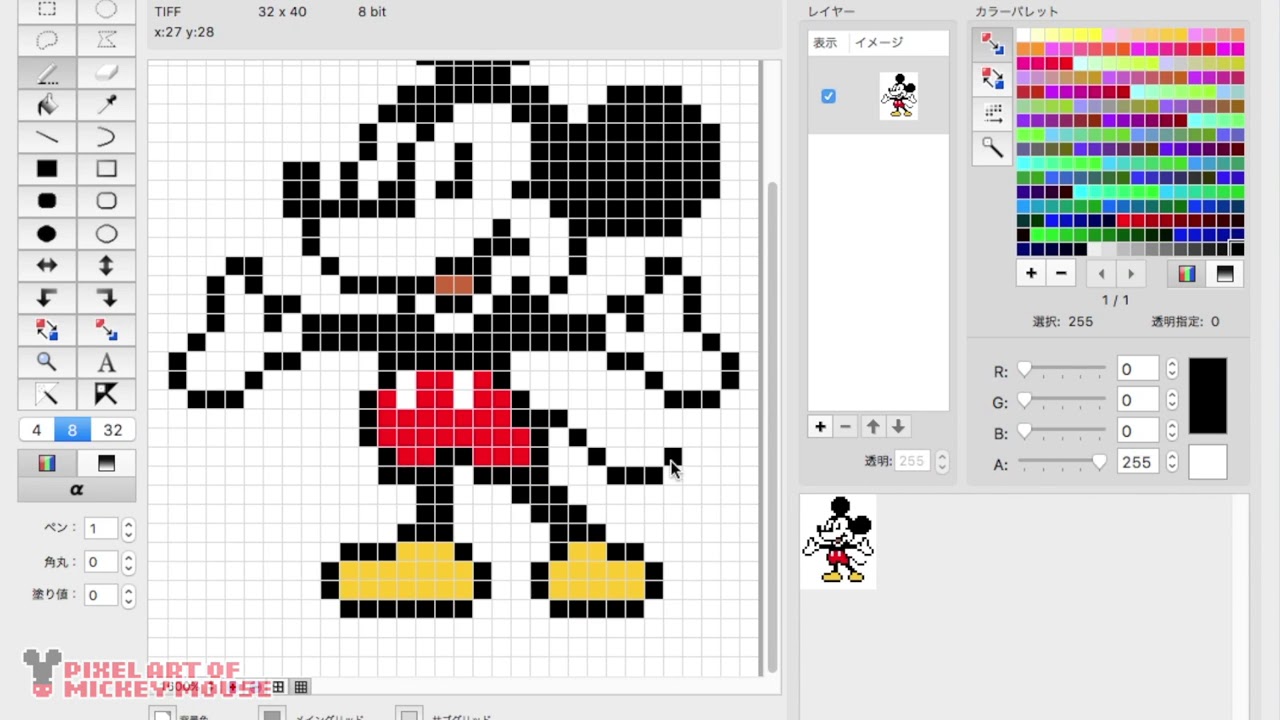Click the 角丸 corner radius field
This screenshot has width=1280, height=720.
(x=100, y=562)
